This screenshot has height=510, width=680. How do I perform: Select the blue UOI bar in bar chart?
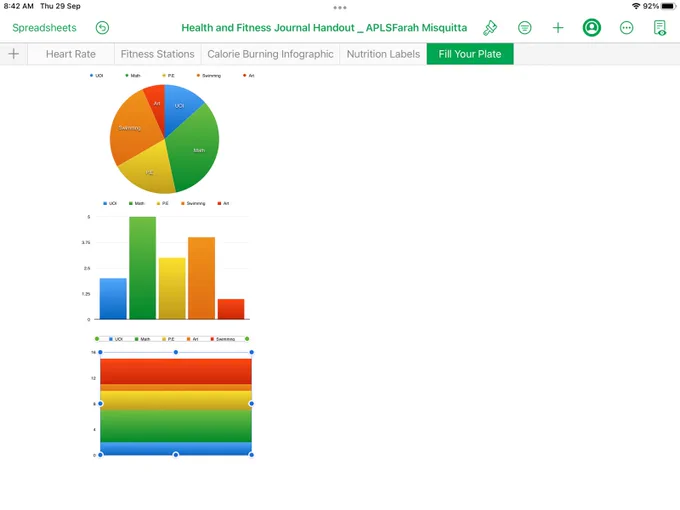click(x=113, y=299)
